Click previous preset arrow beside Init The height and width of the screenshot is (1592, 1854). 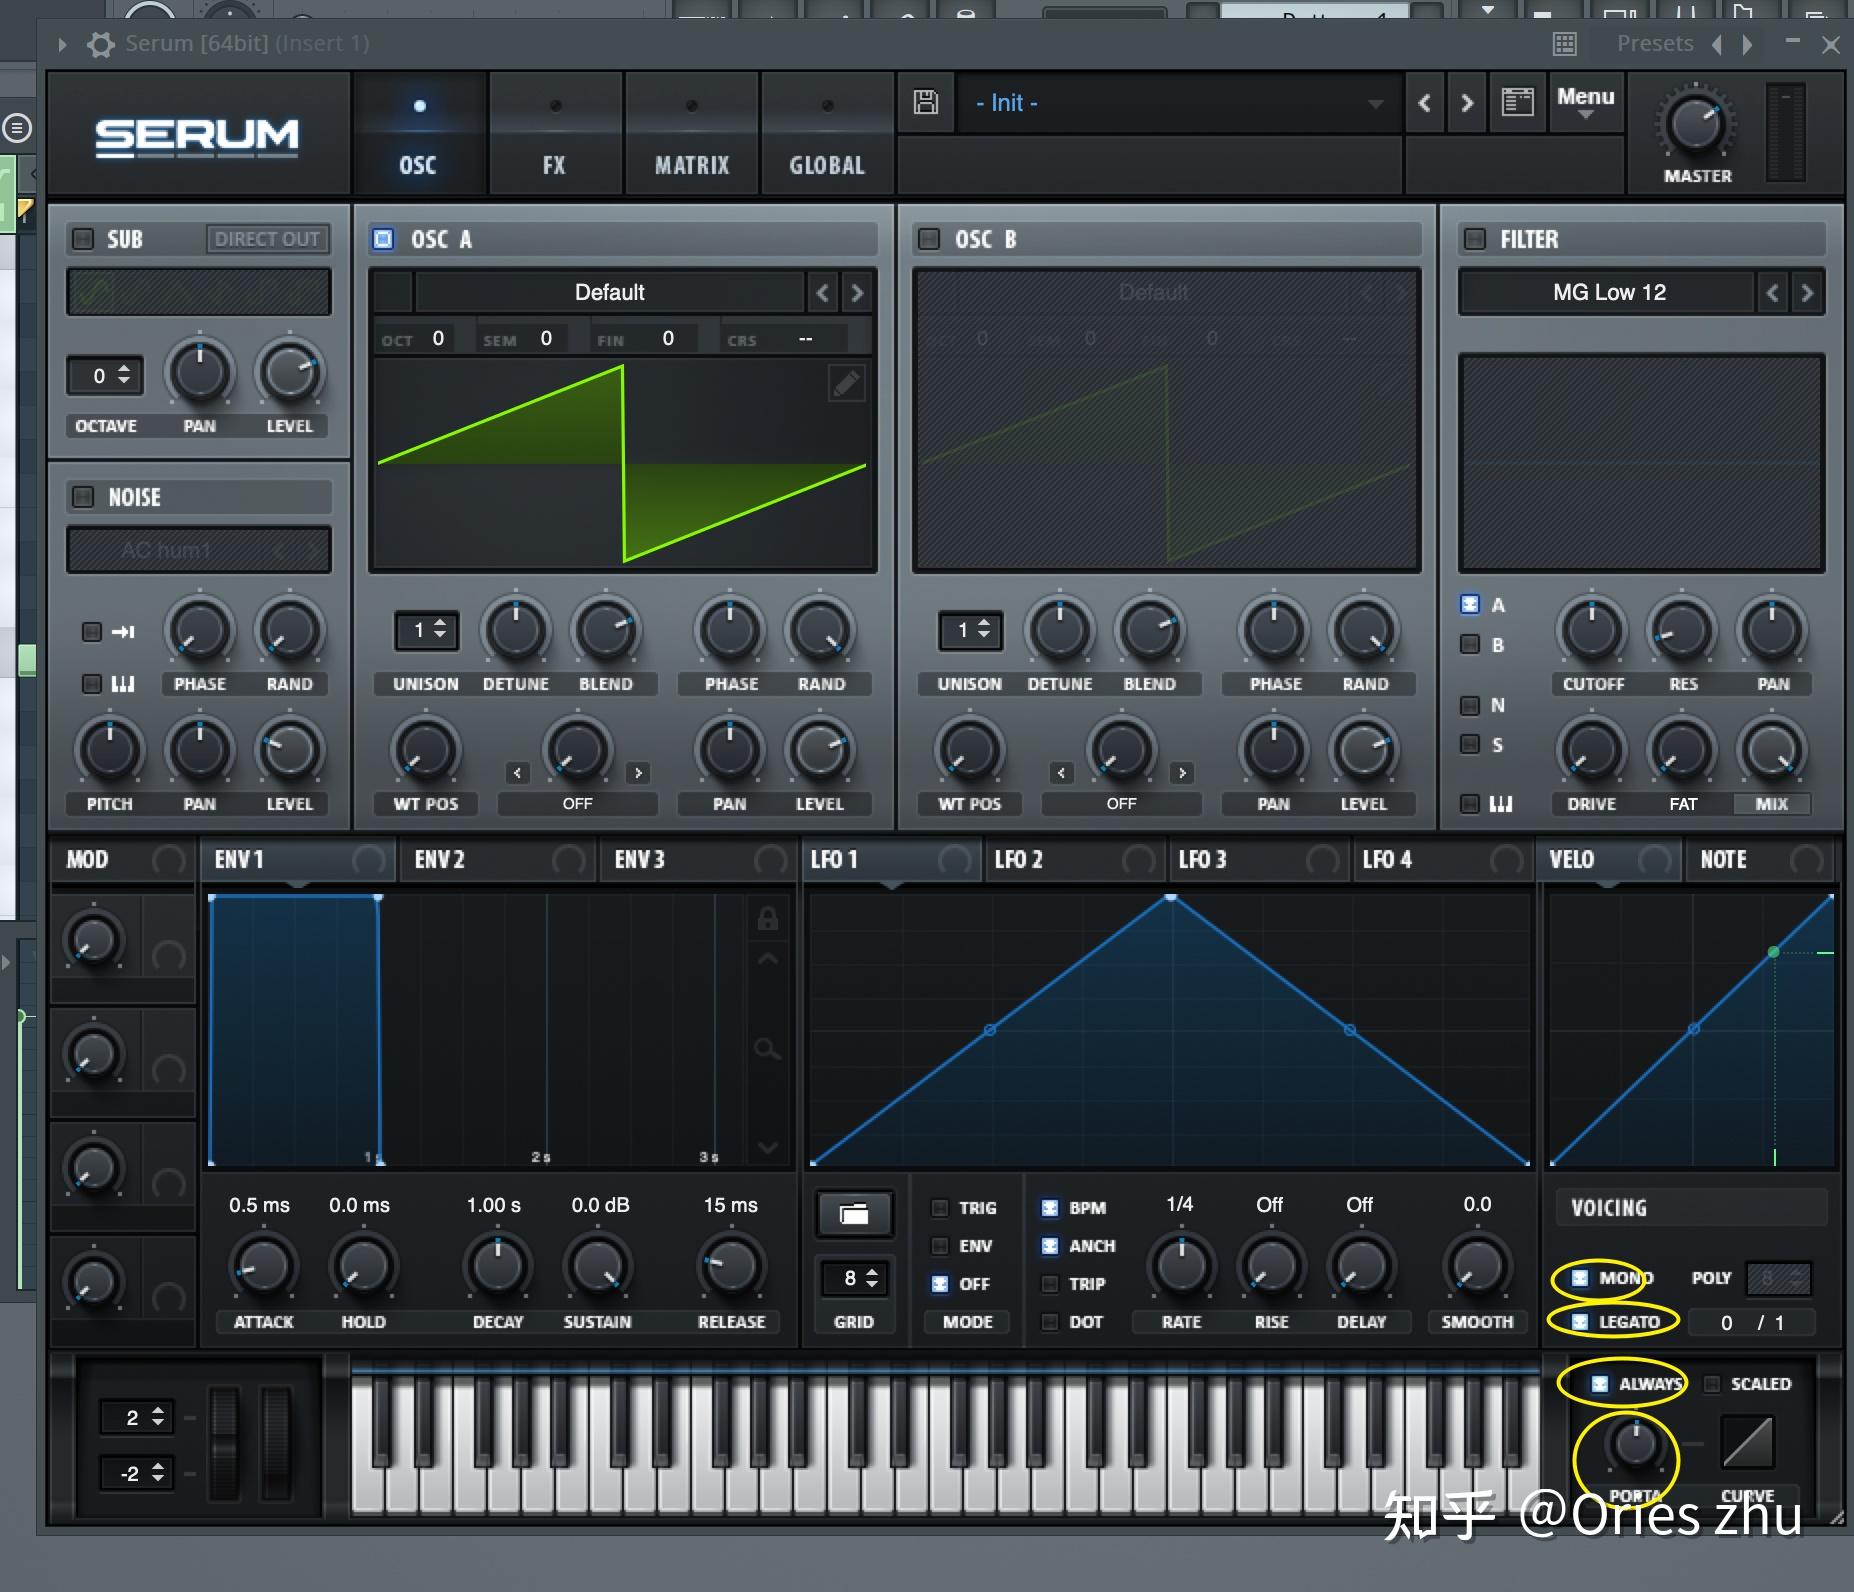(x=1425, y=103)
